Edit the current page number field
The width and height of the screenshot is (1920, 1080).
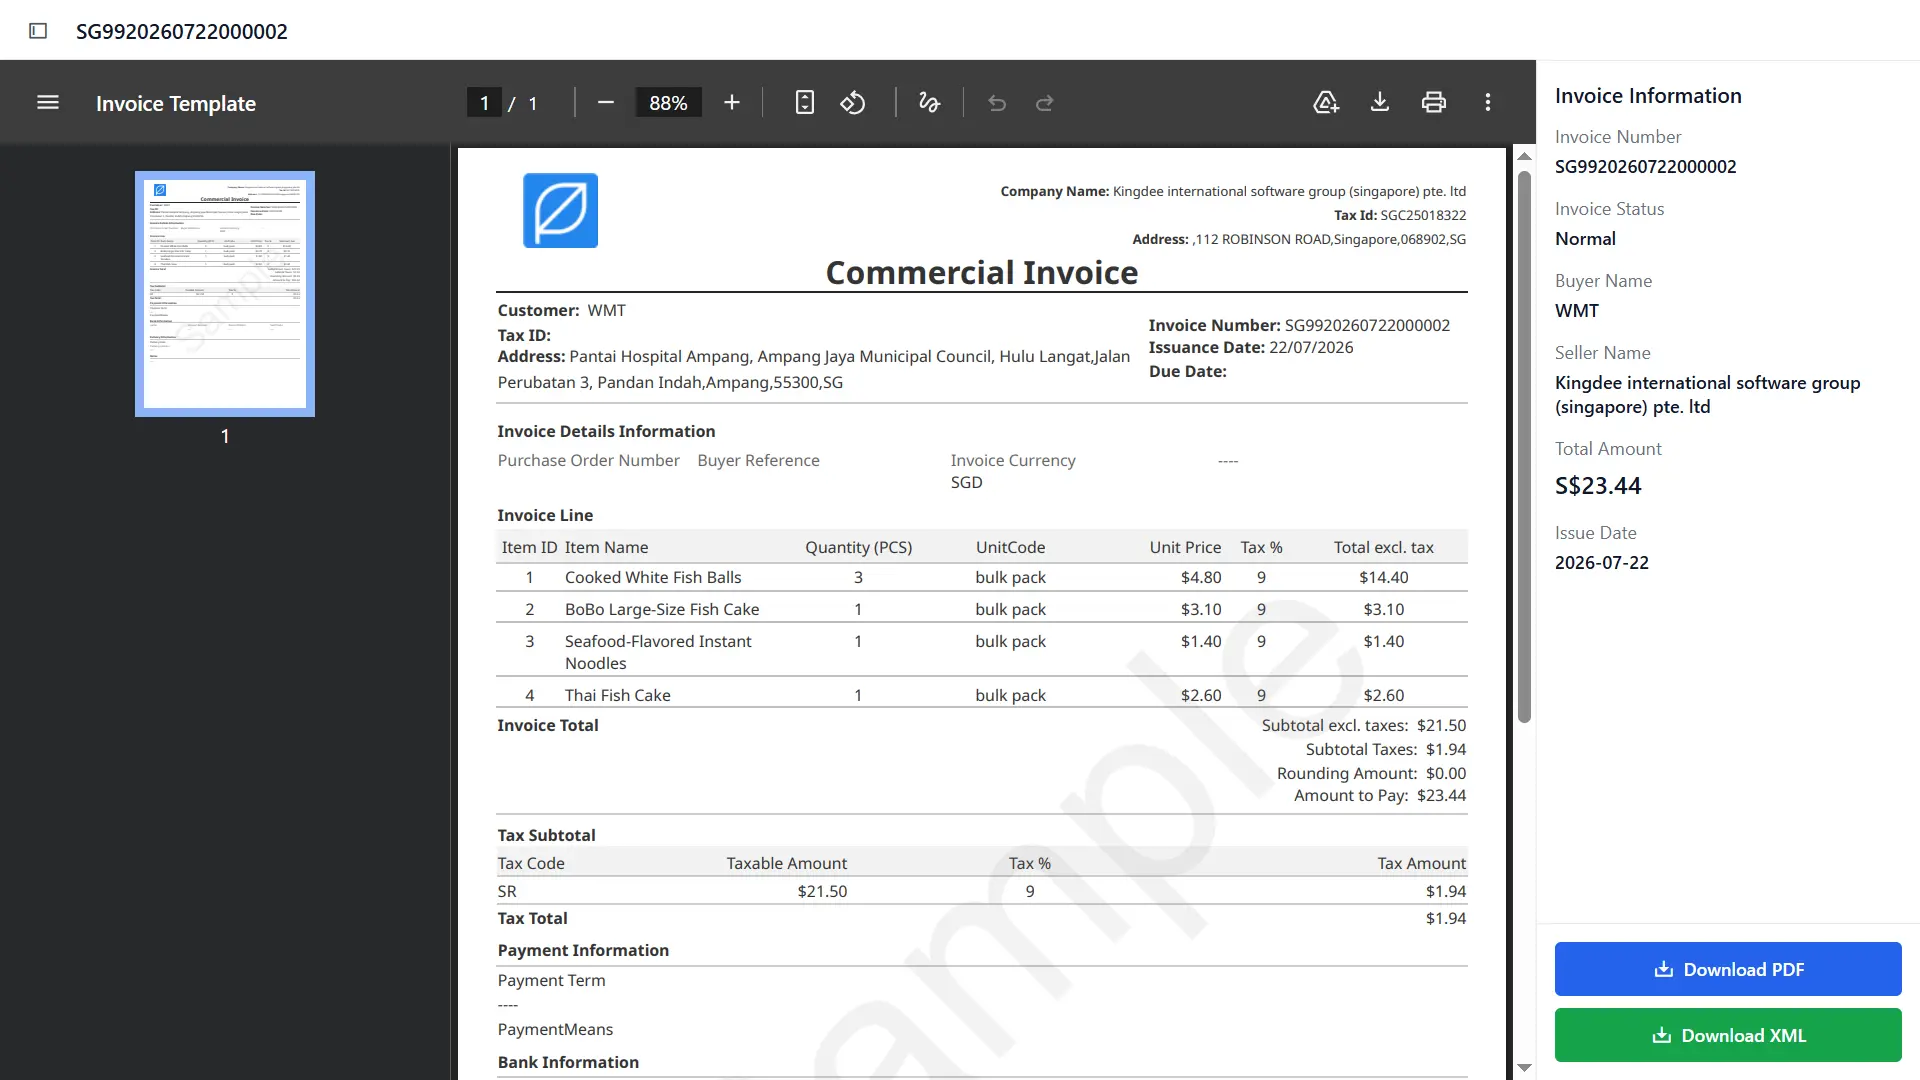pos(484,103)
